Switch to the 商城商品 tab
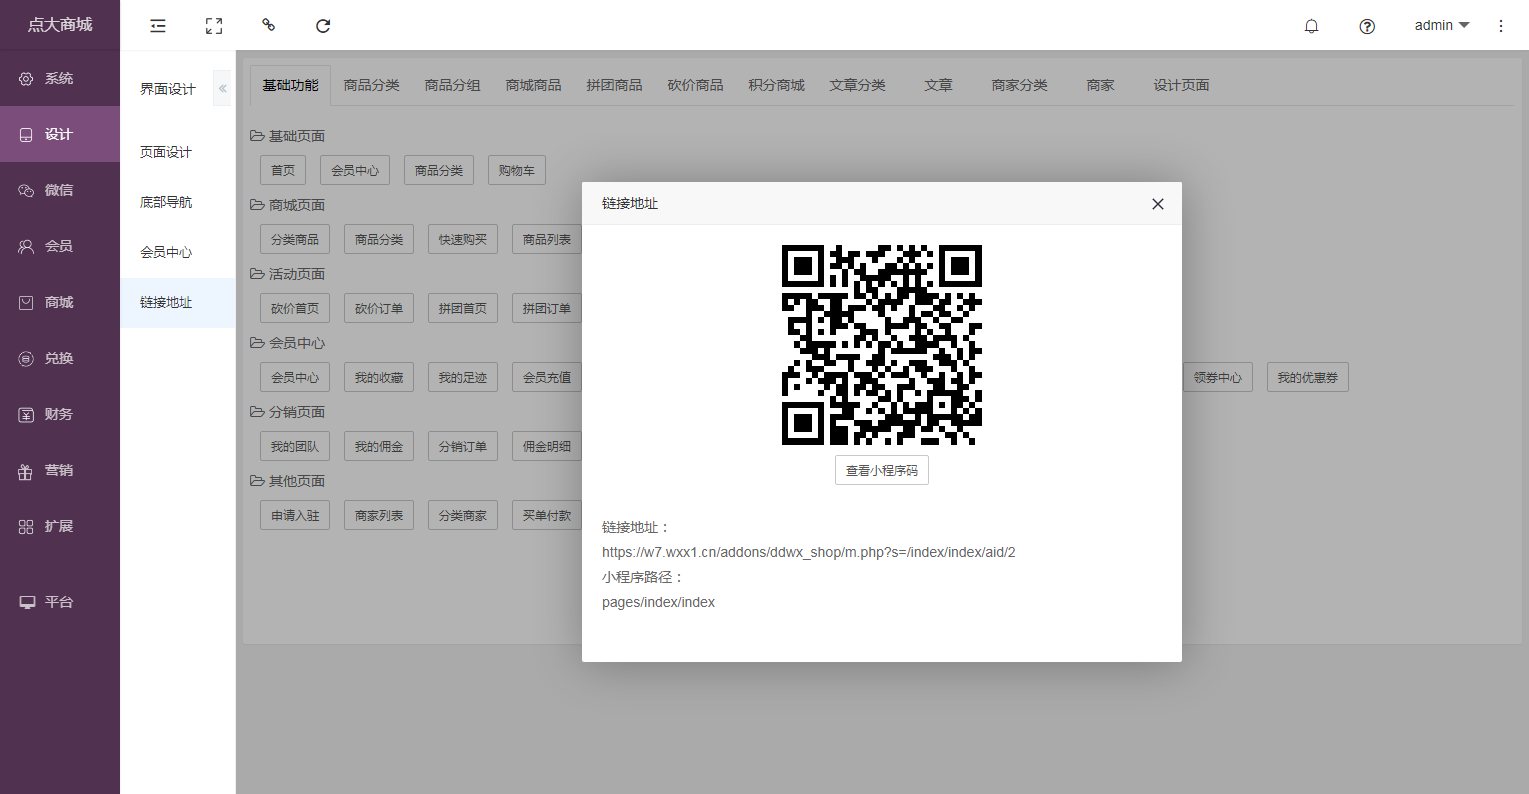The height and width of the screenshot is (794, 1529). click(534, 85)
